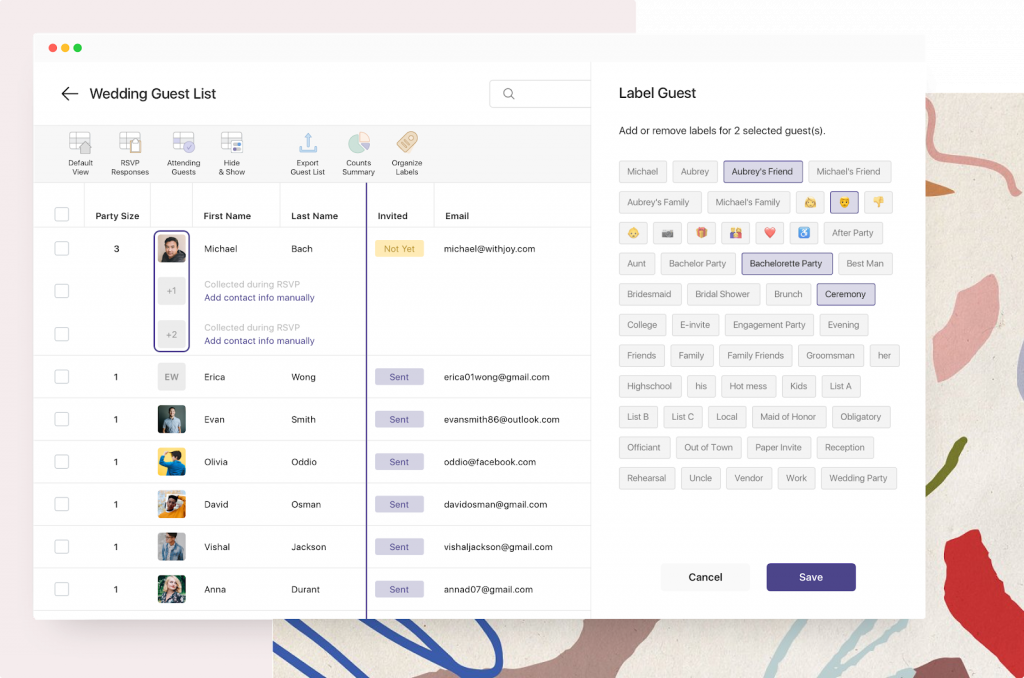Select Erica Wong's row checkbox
This screenshot has height=678, width=1024.
pyautogui.click(x=62, y=377)
